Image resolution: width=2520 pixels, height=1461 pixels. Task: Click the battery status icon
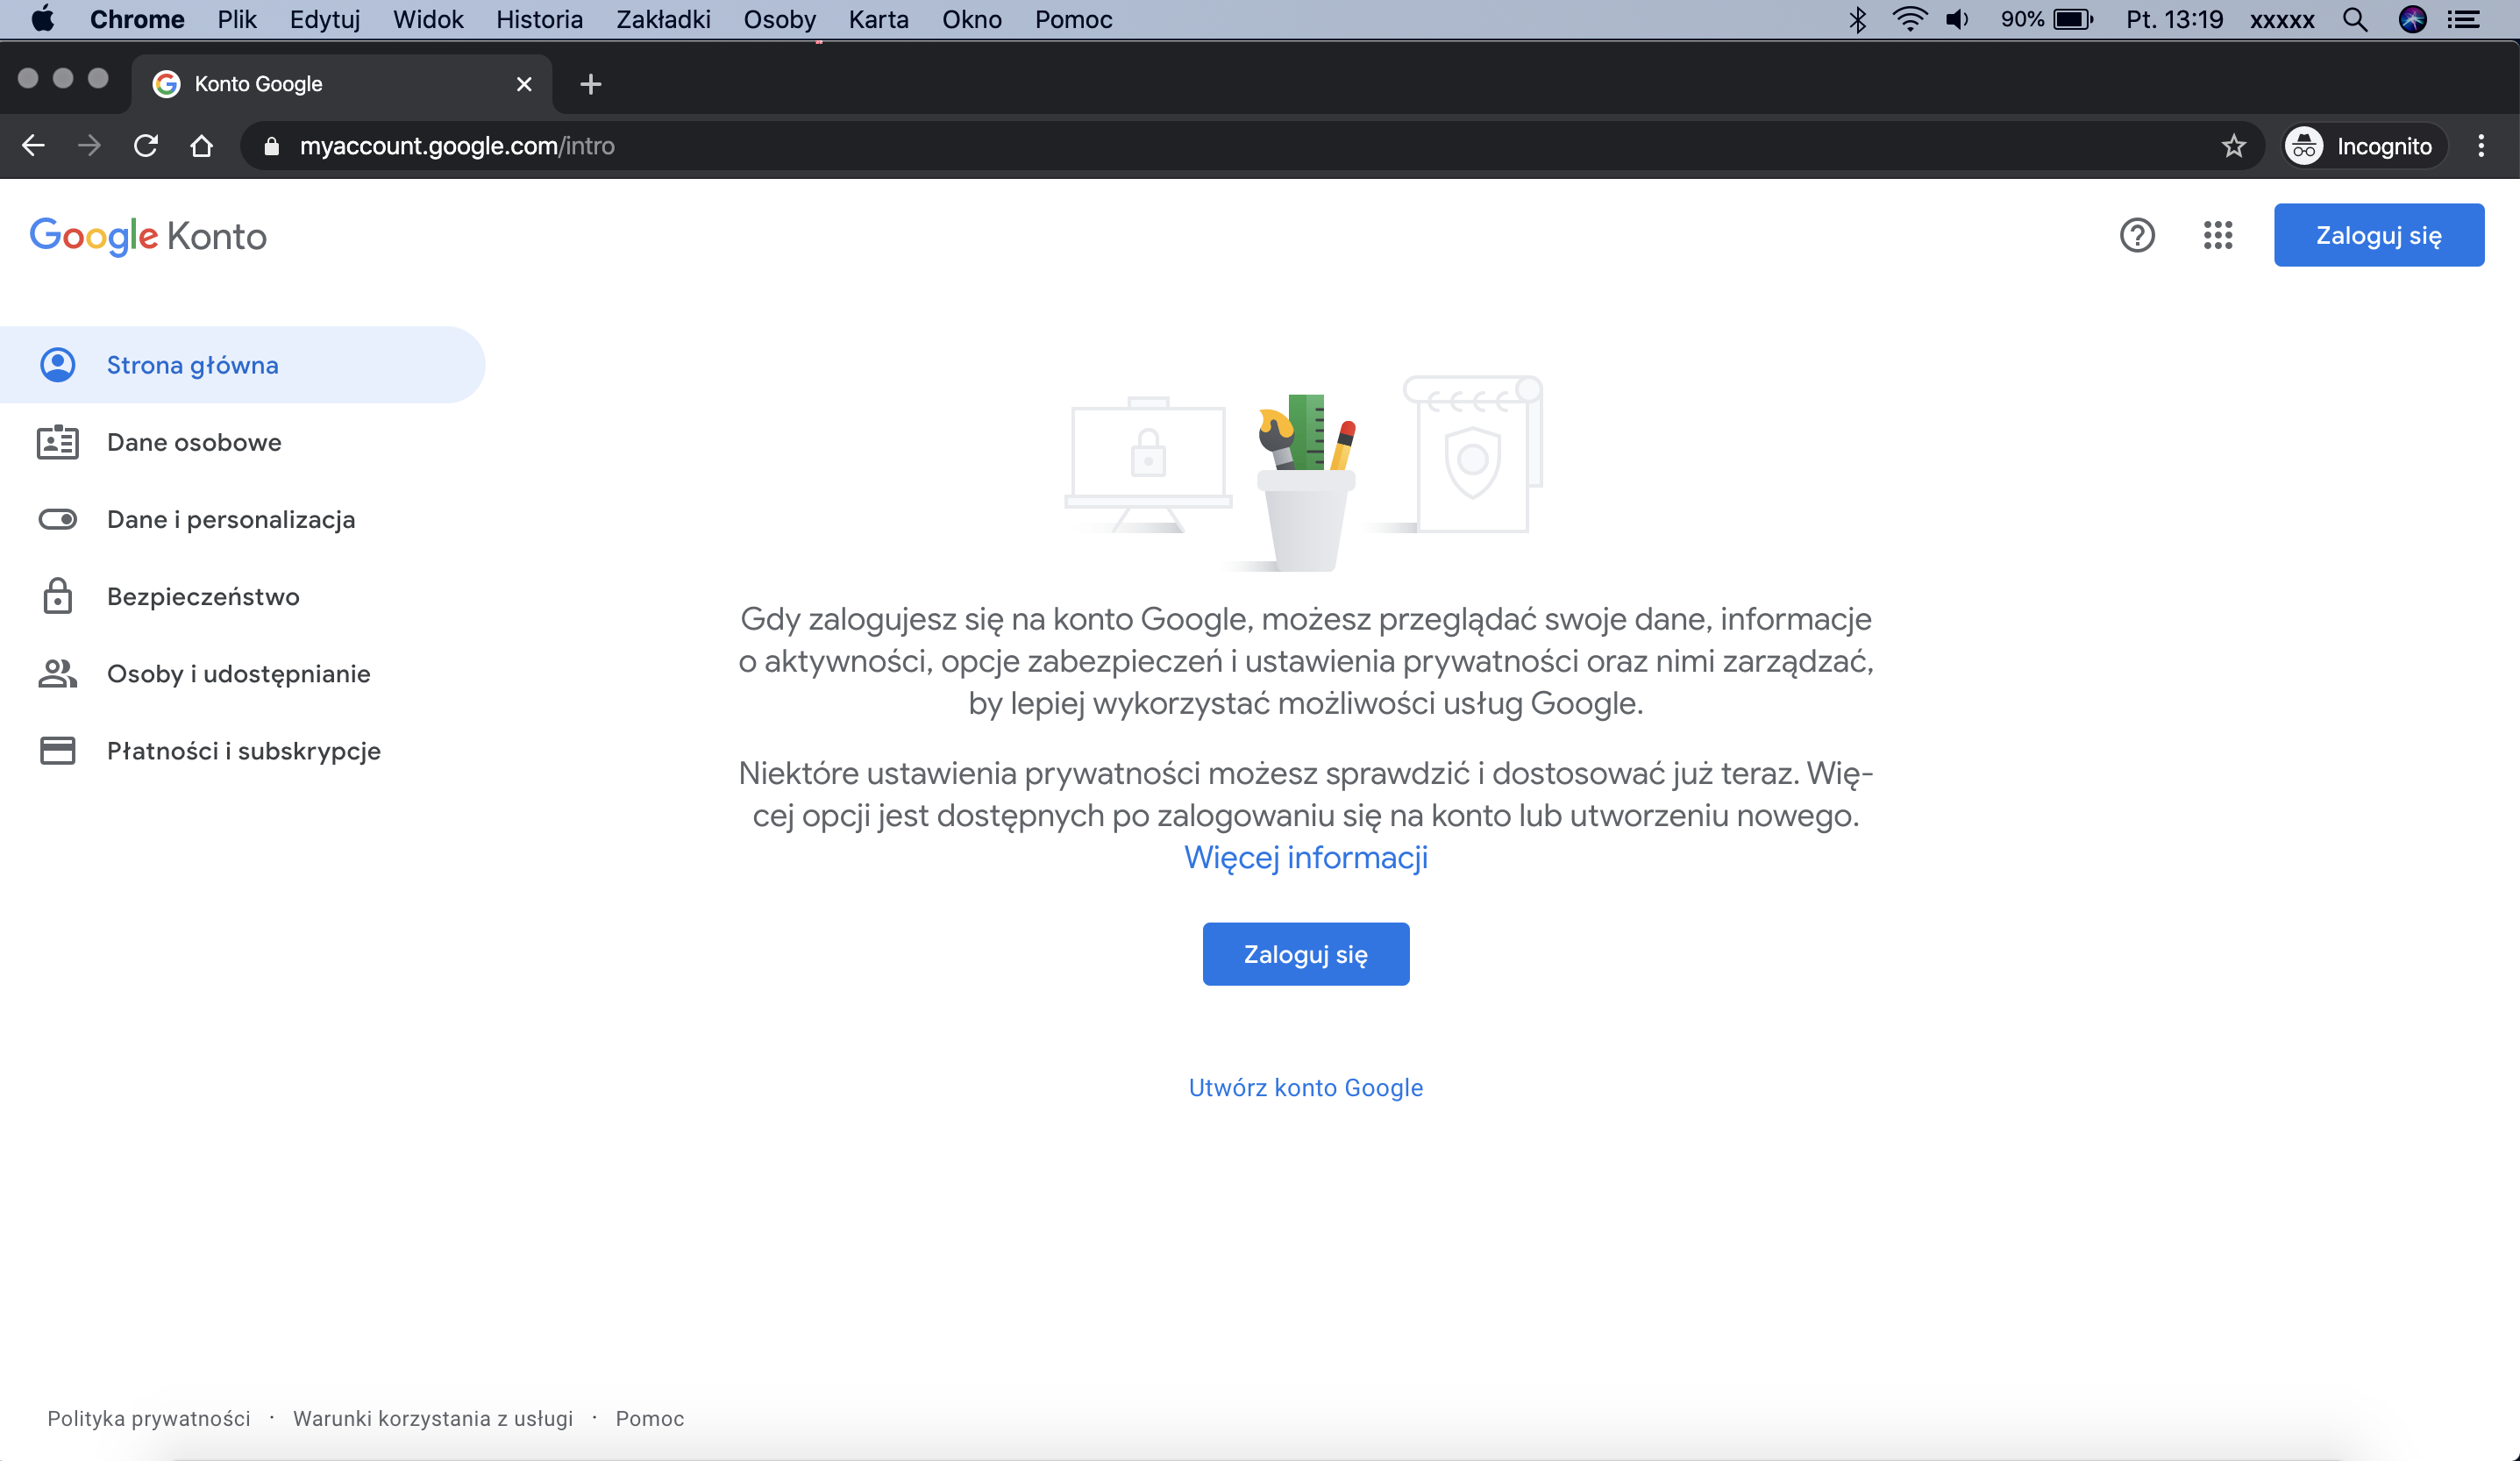[2073, 19]
